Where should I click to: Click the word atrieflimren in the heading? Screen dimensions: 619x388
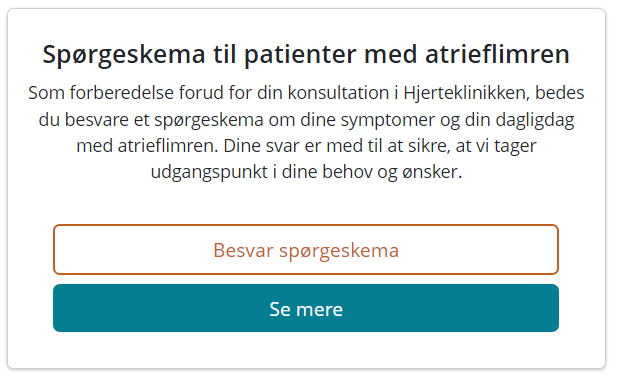click(x=497, y=54)
